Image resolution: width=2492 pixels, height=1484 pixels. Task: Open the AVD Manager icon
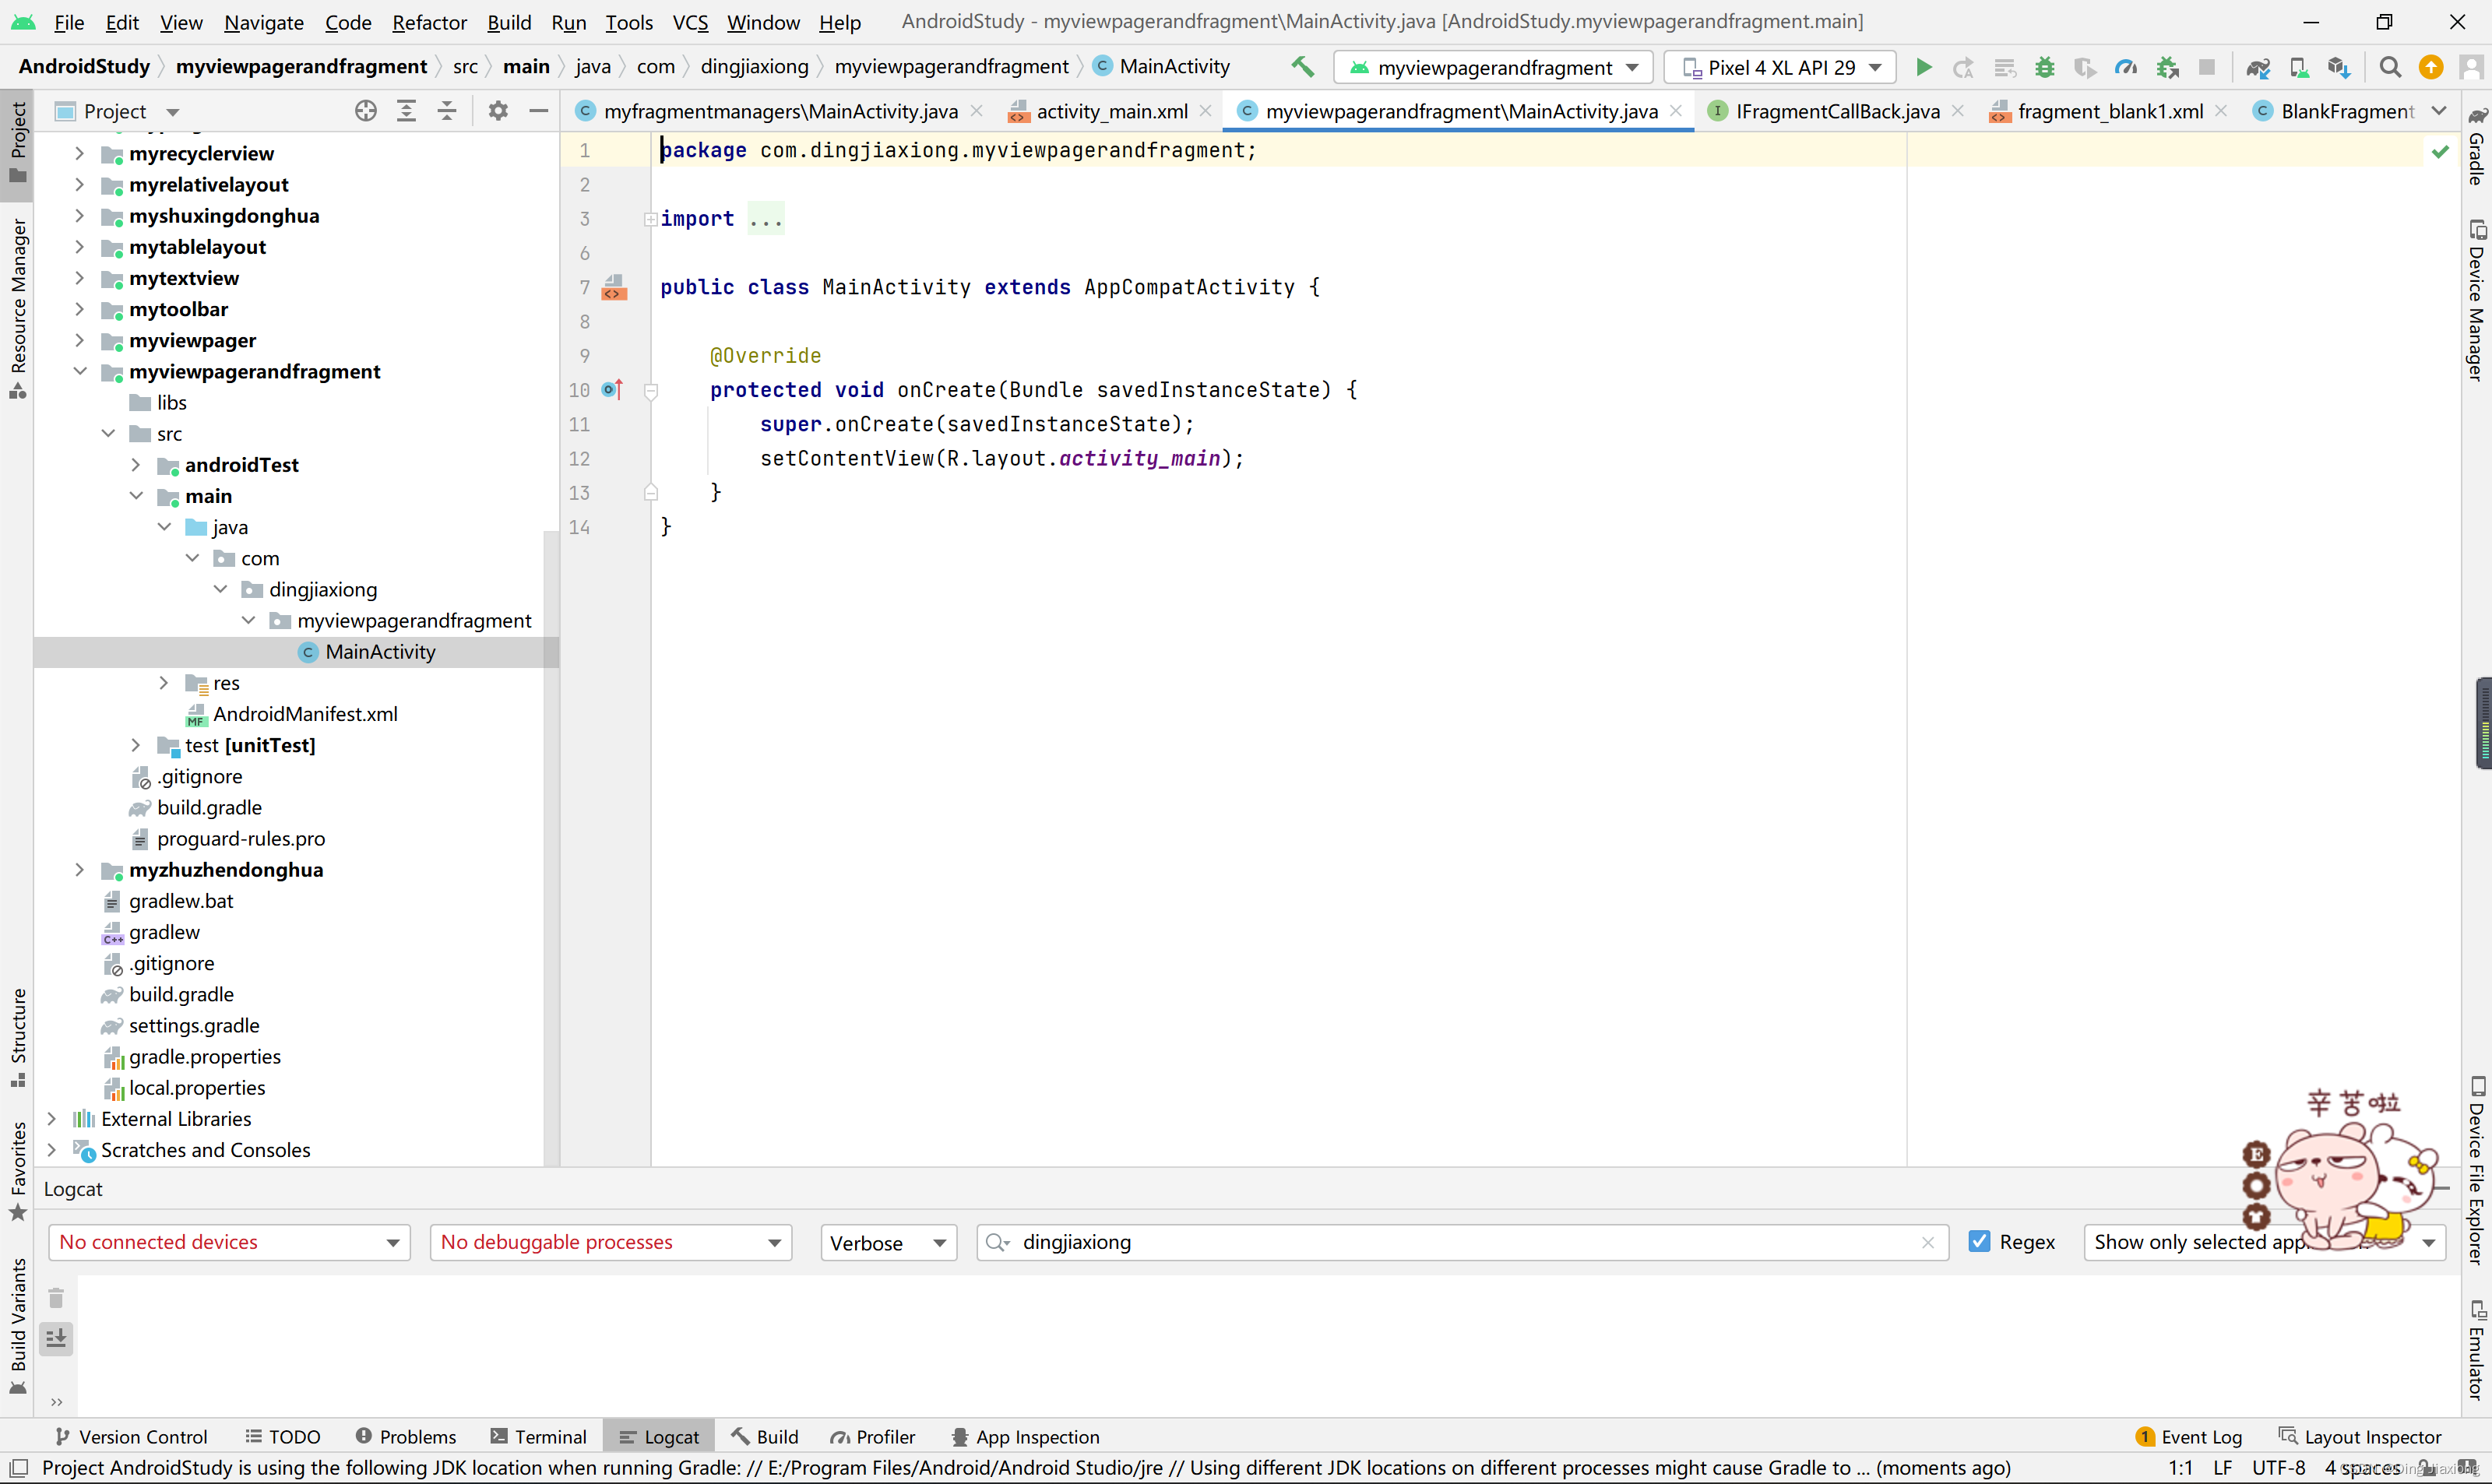coord(2298,67)
